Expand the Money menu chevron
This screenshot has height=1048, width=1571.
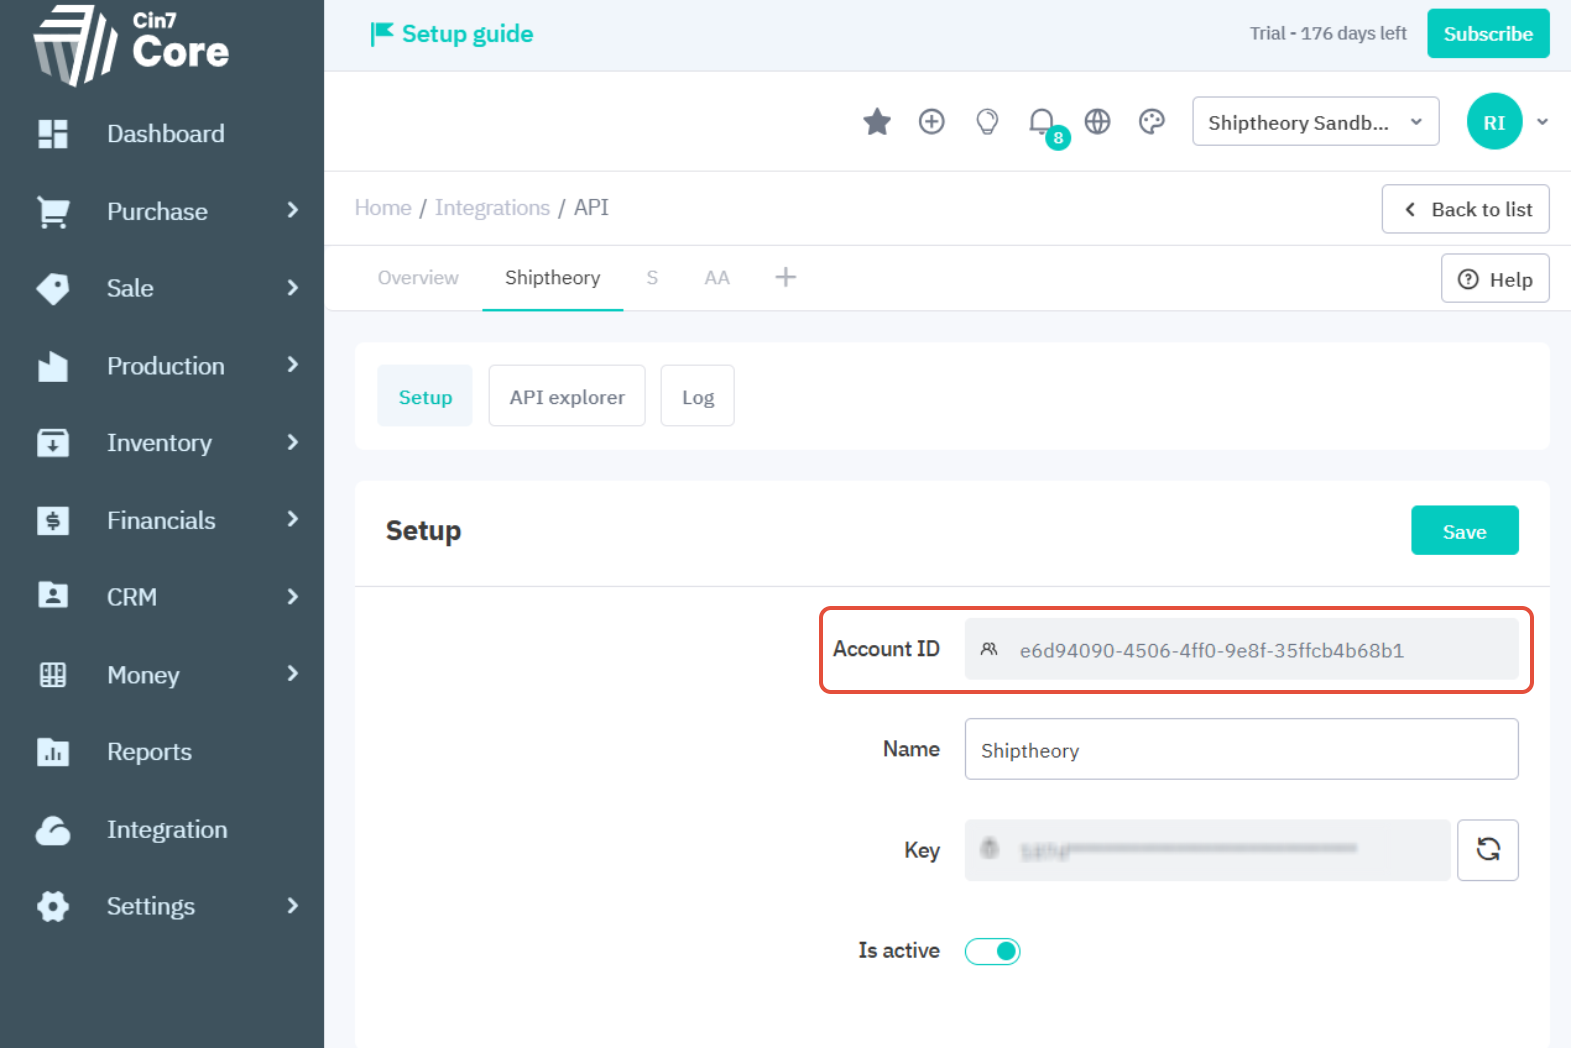click(293, 674)
